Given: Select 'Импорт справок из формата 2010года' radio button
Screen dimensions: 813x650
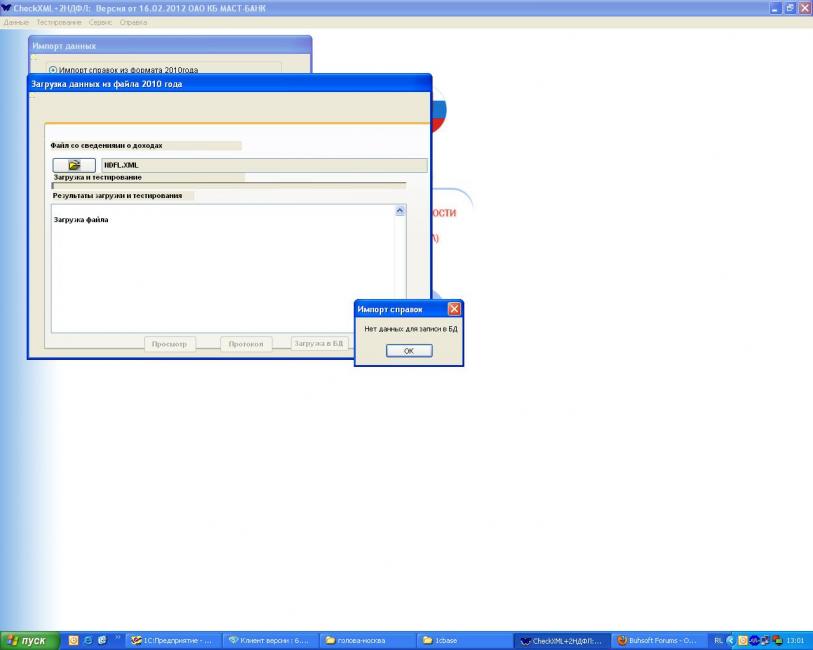Looking at the screenshot, I should pyautogui.click(x=53, y=70).
